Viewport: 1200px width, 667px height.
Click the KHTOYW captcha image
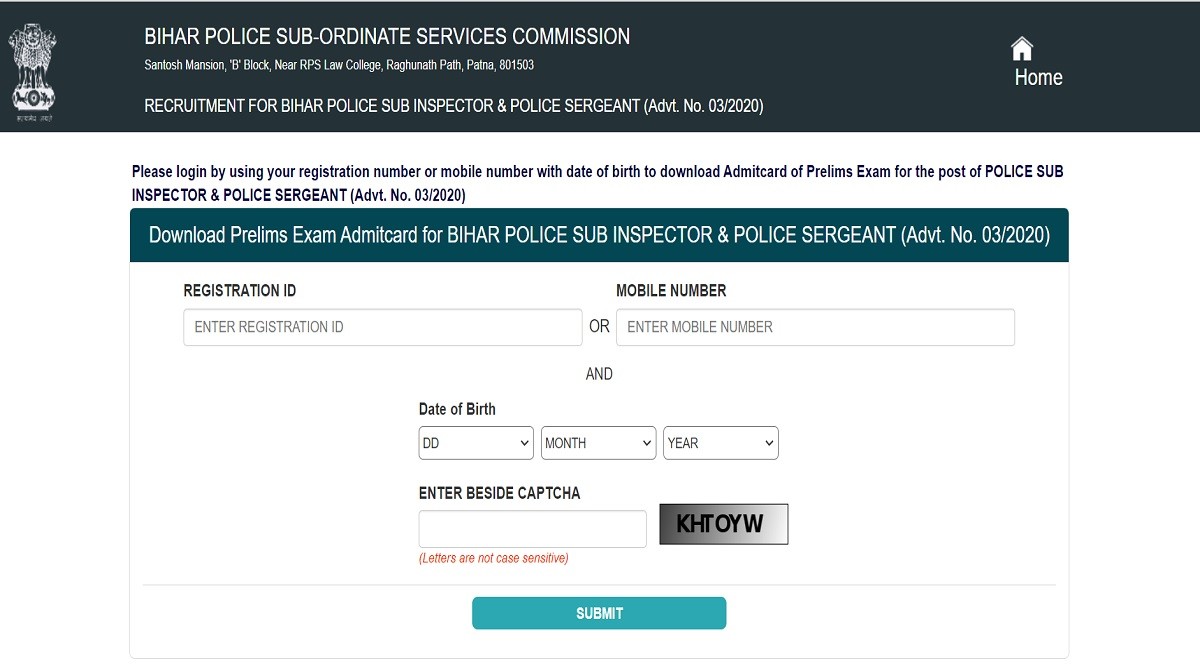(x=723, y=524)
